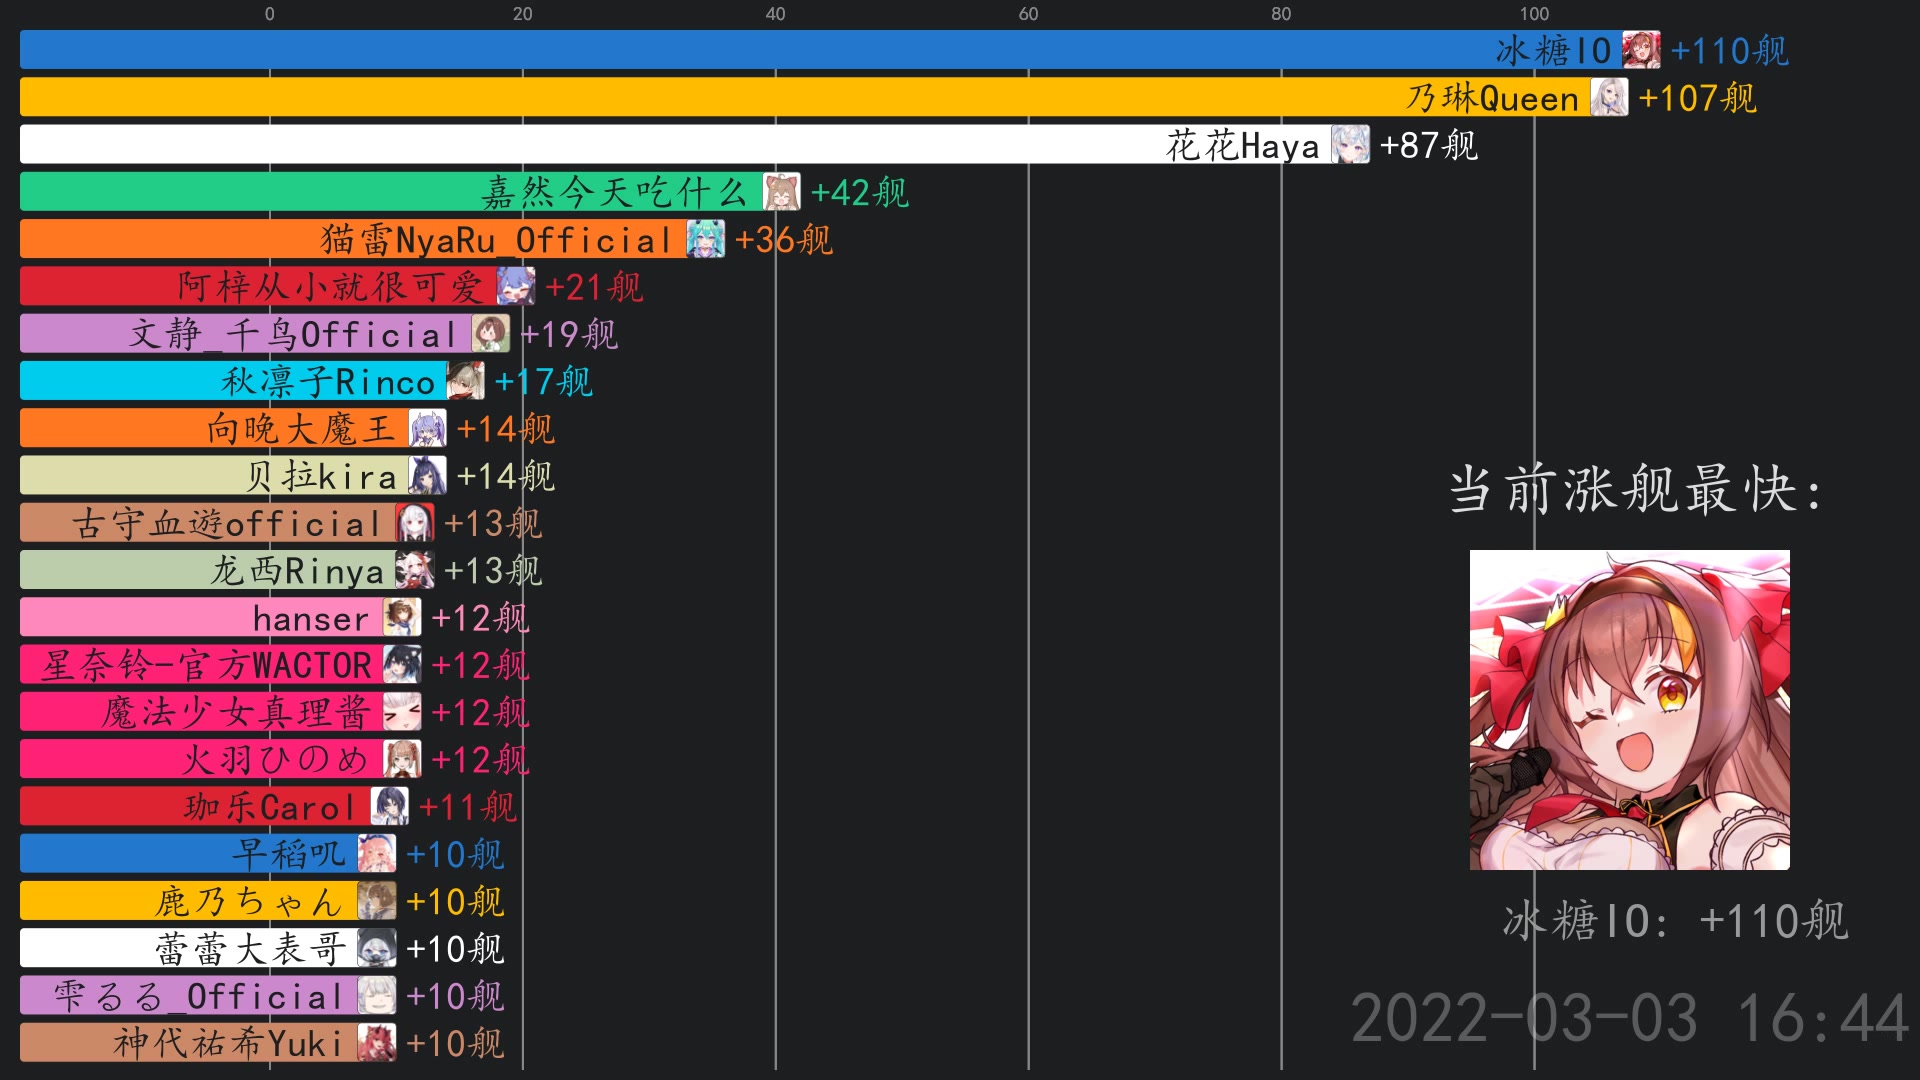Click the 星奈铃-官方WACTOR name label
The image size is (1920, 1080).
(x=206, y=665)
